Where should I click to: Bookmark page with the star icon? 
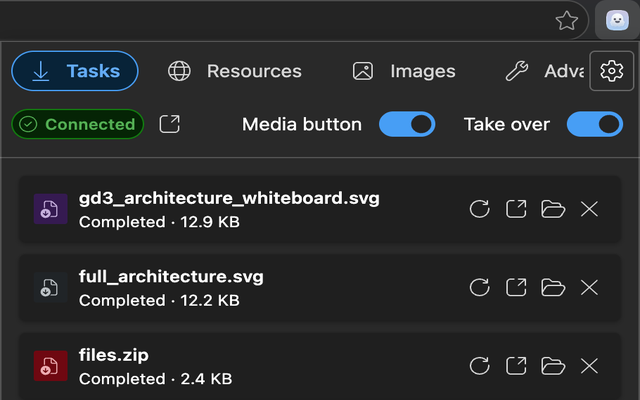pos(567,20)
